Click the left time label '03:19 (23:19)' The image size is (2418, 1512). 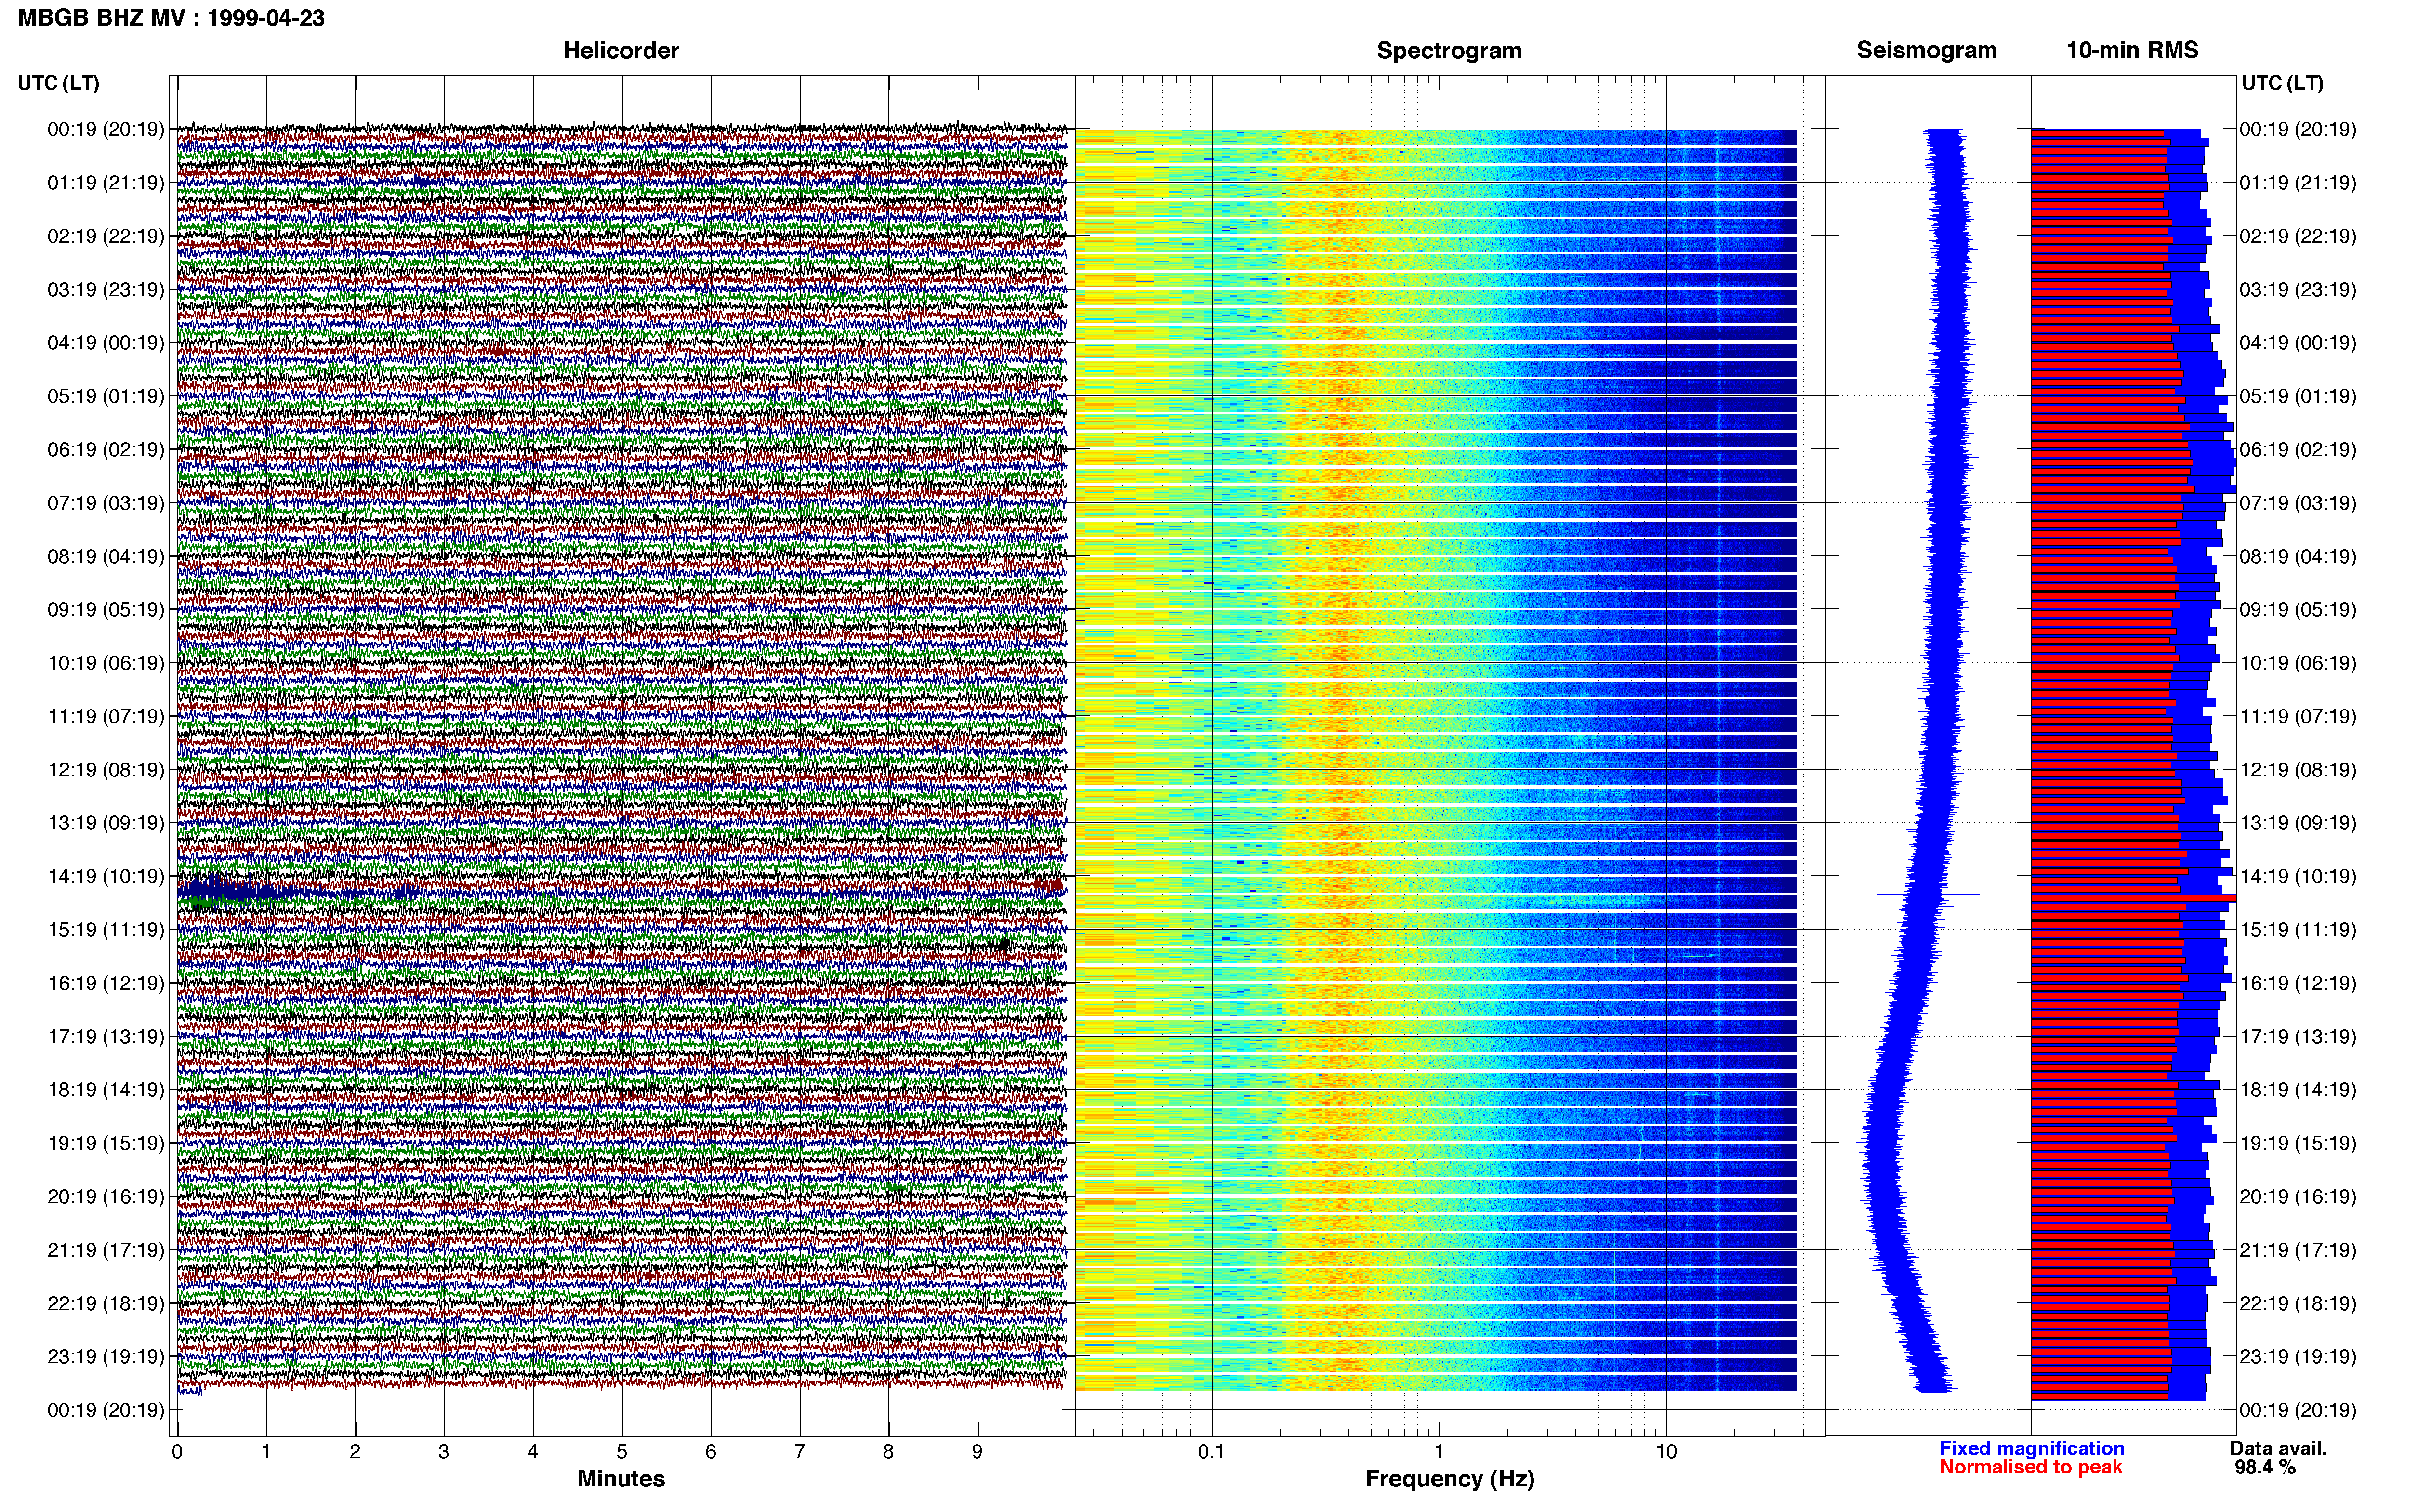106,290
